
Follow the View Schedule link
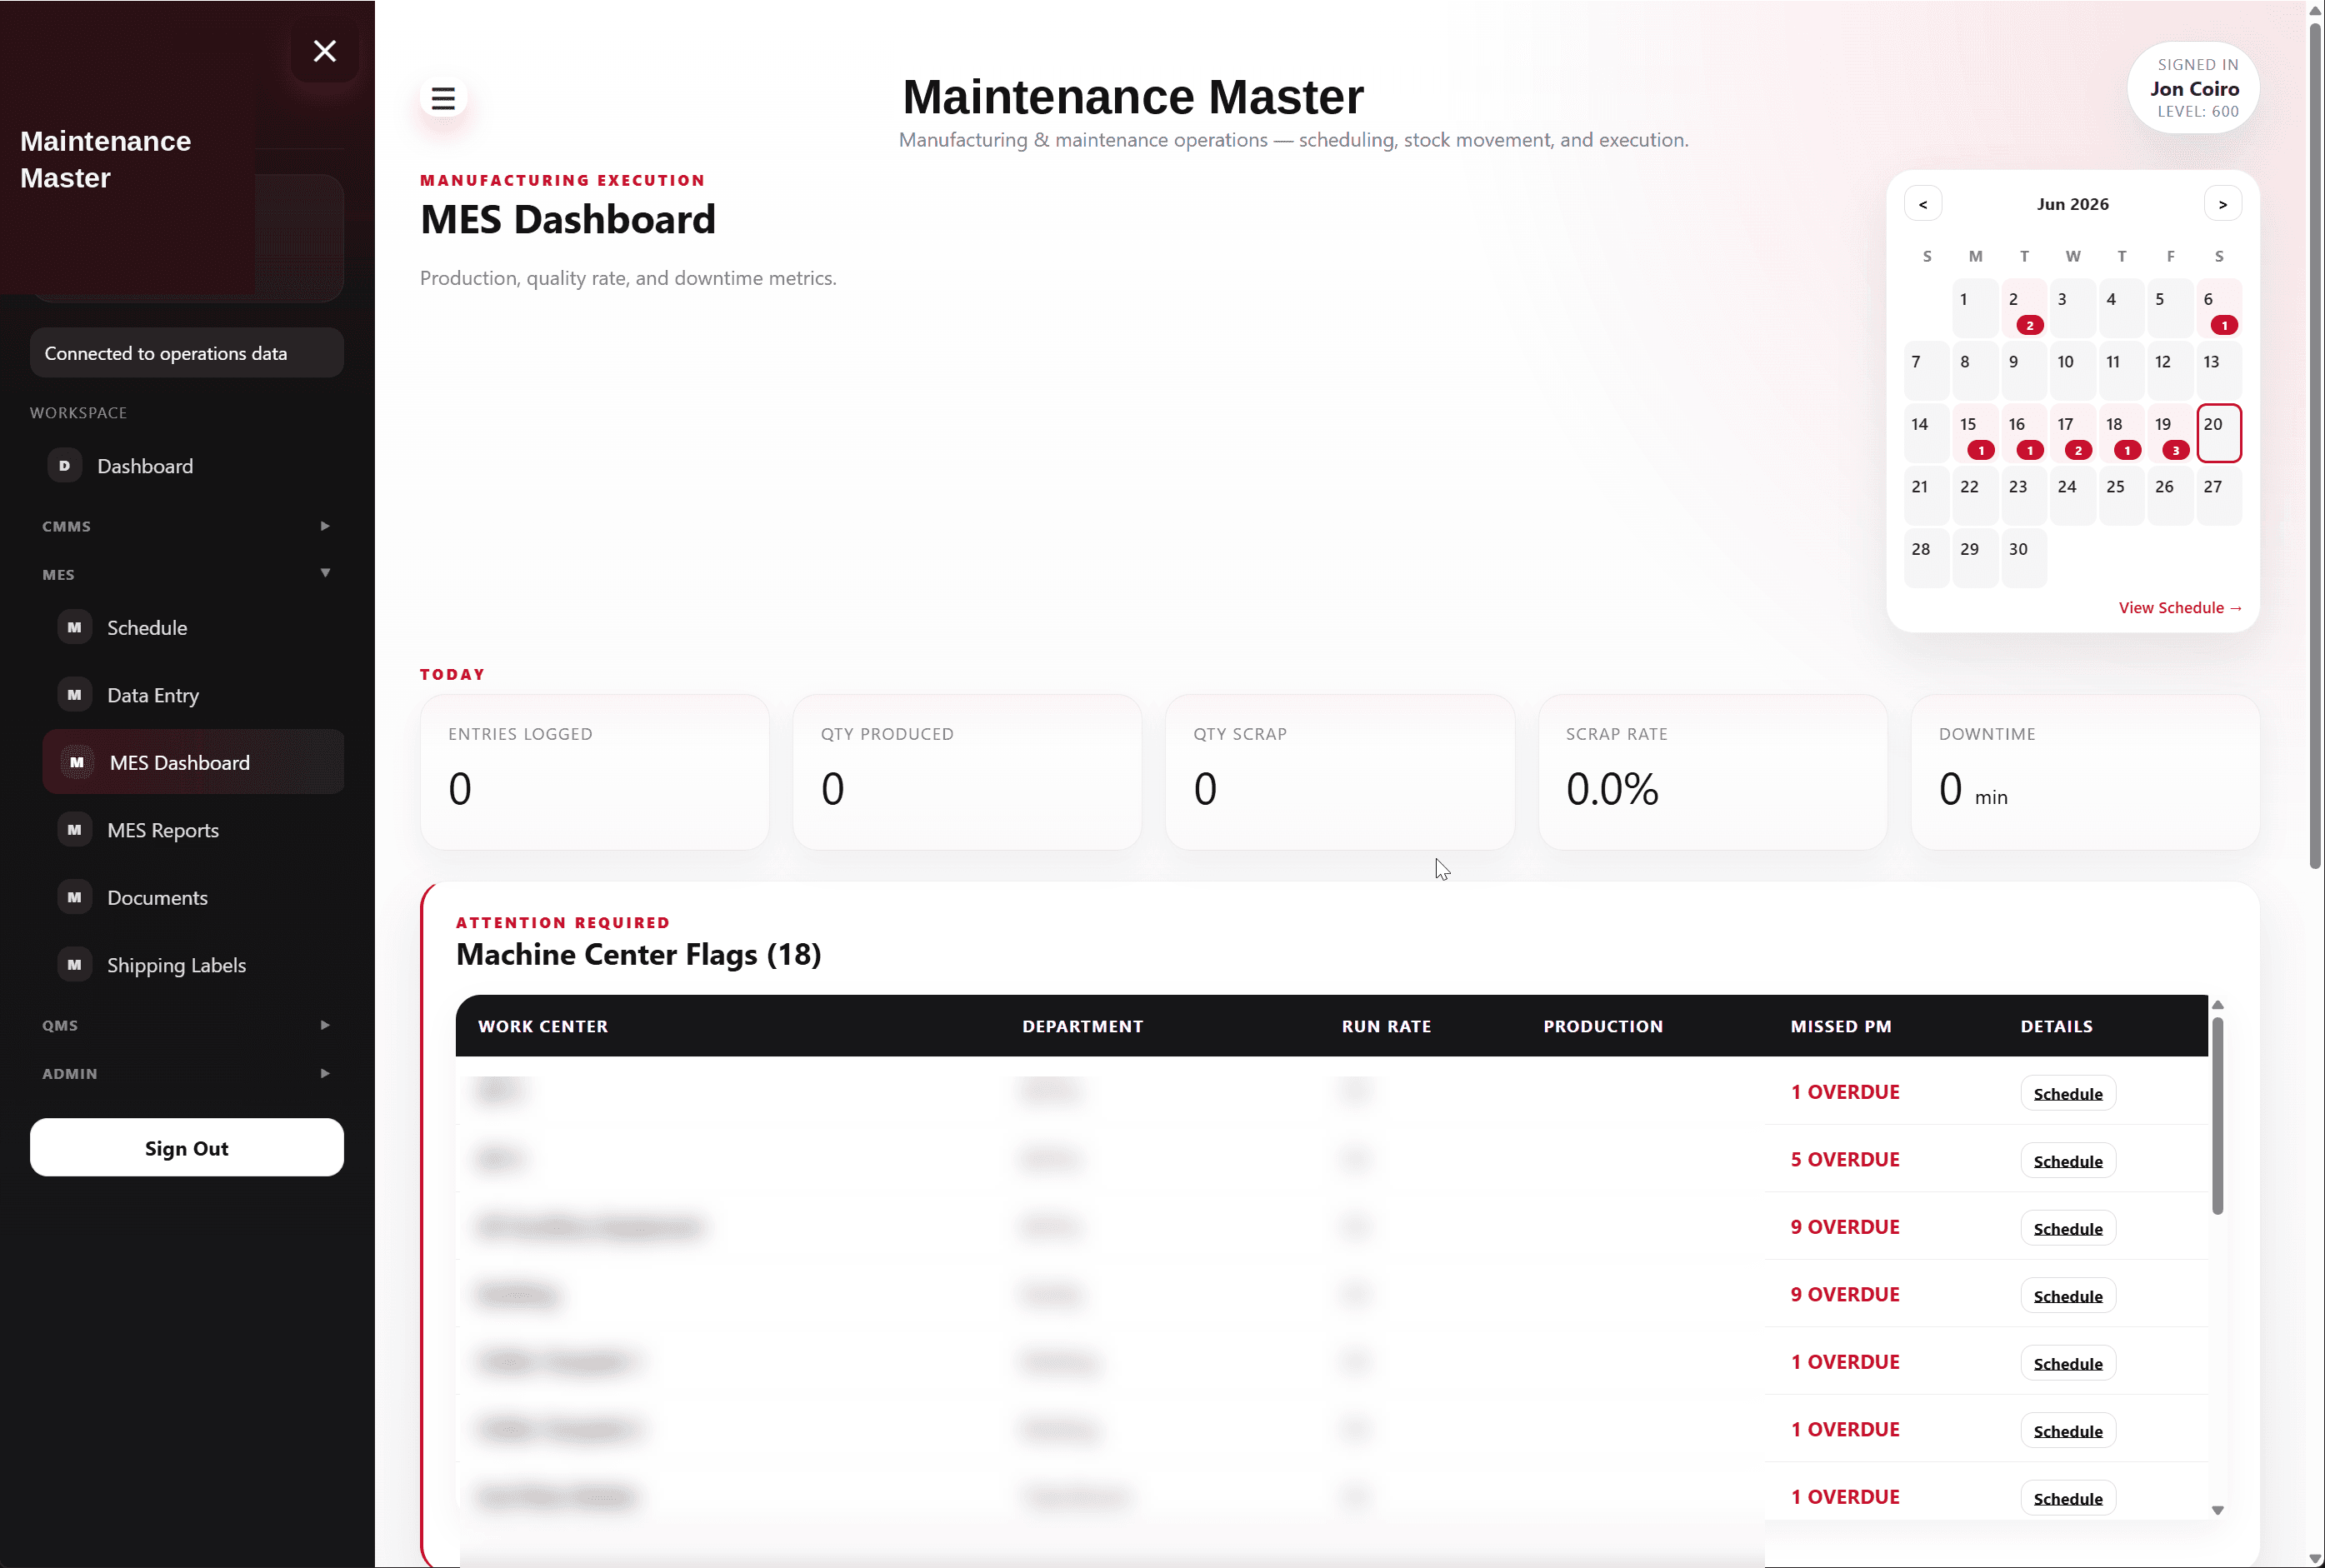click(x=2180, y=608)
